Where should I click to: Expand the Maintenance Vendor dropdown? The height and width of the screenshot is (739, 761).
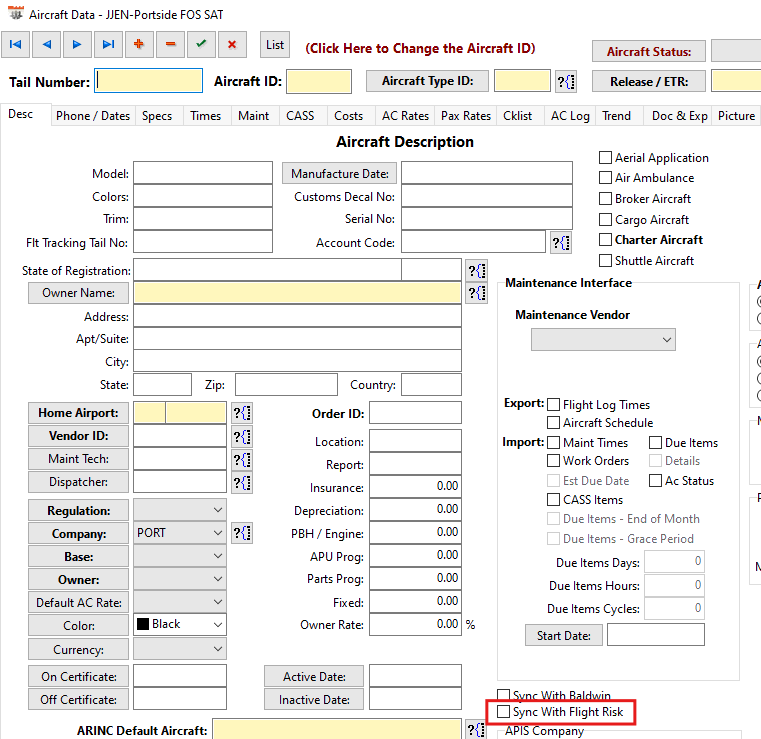tap(603, 340)
